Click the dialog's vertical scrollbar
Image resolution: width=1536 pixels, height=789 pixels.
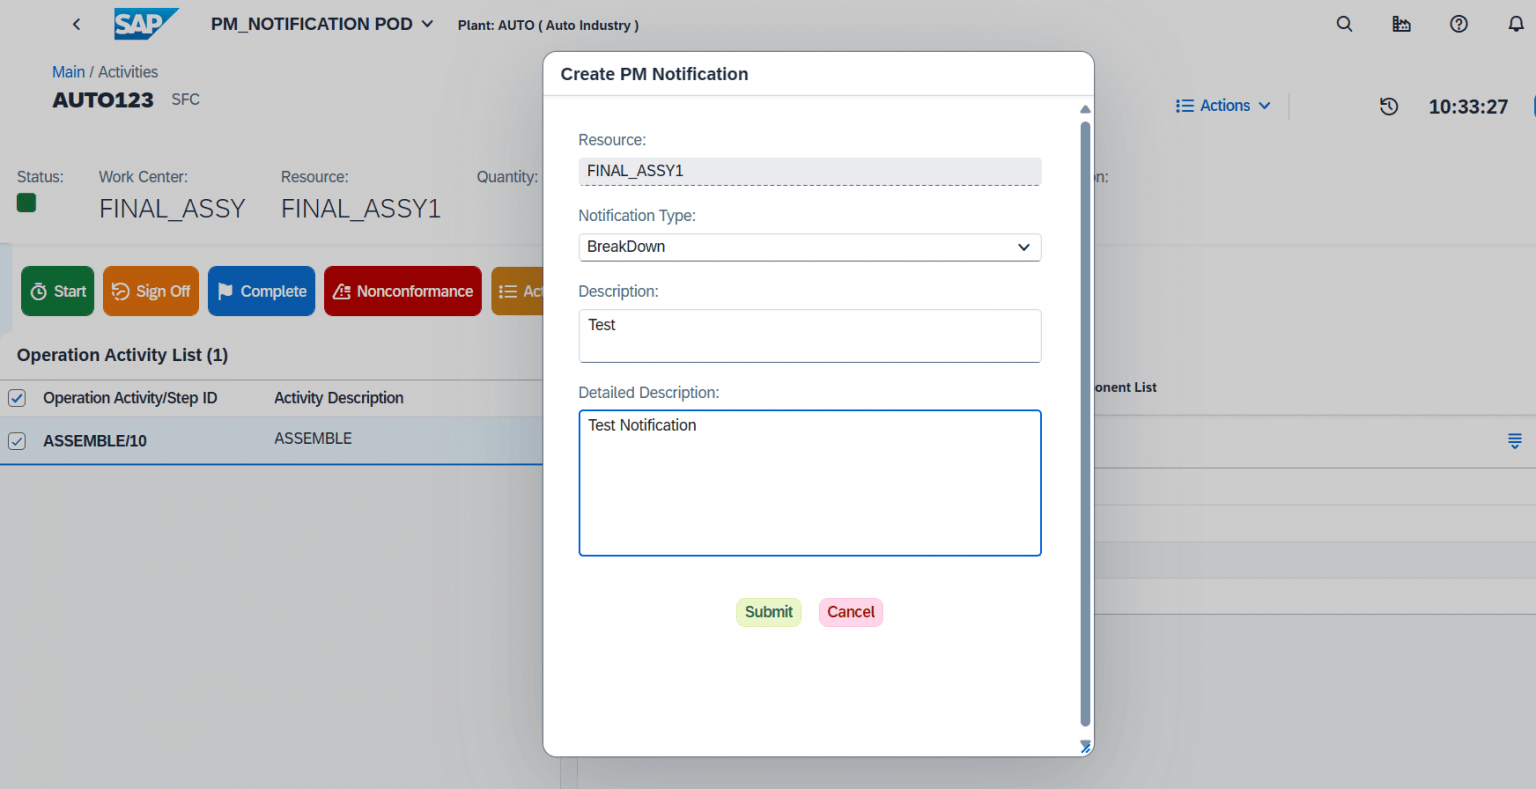[x=1085, y=420]
